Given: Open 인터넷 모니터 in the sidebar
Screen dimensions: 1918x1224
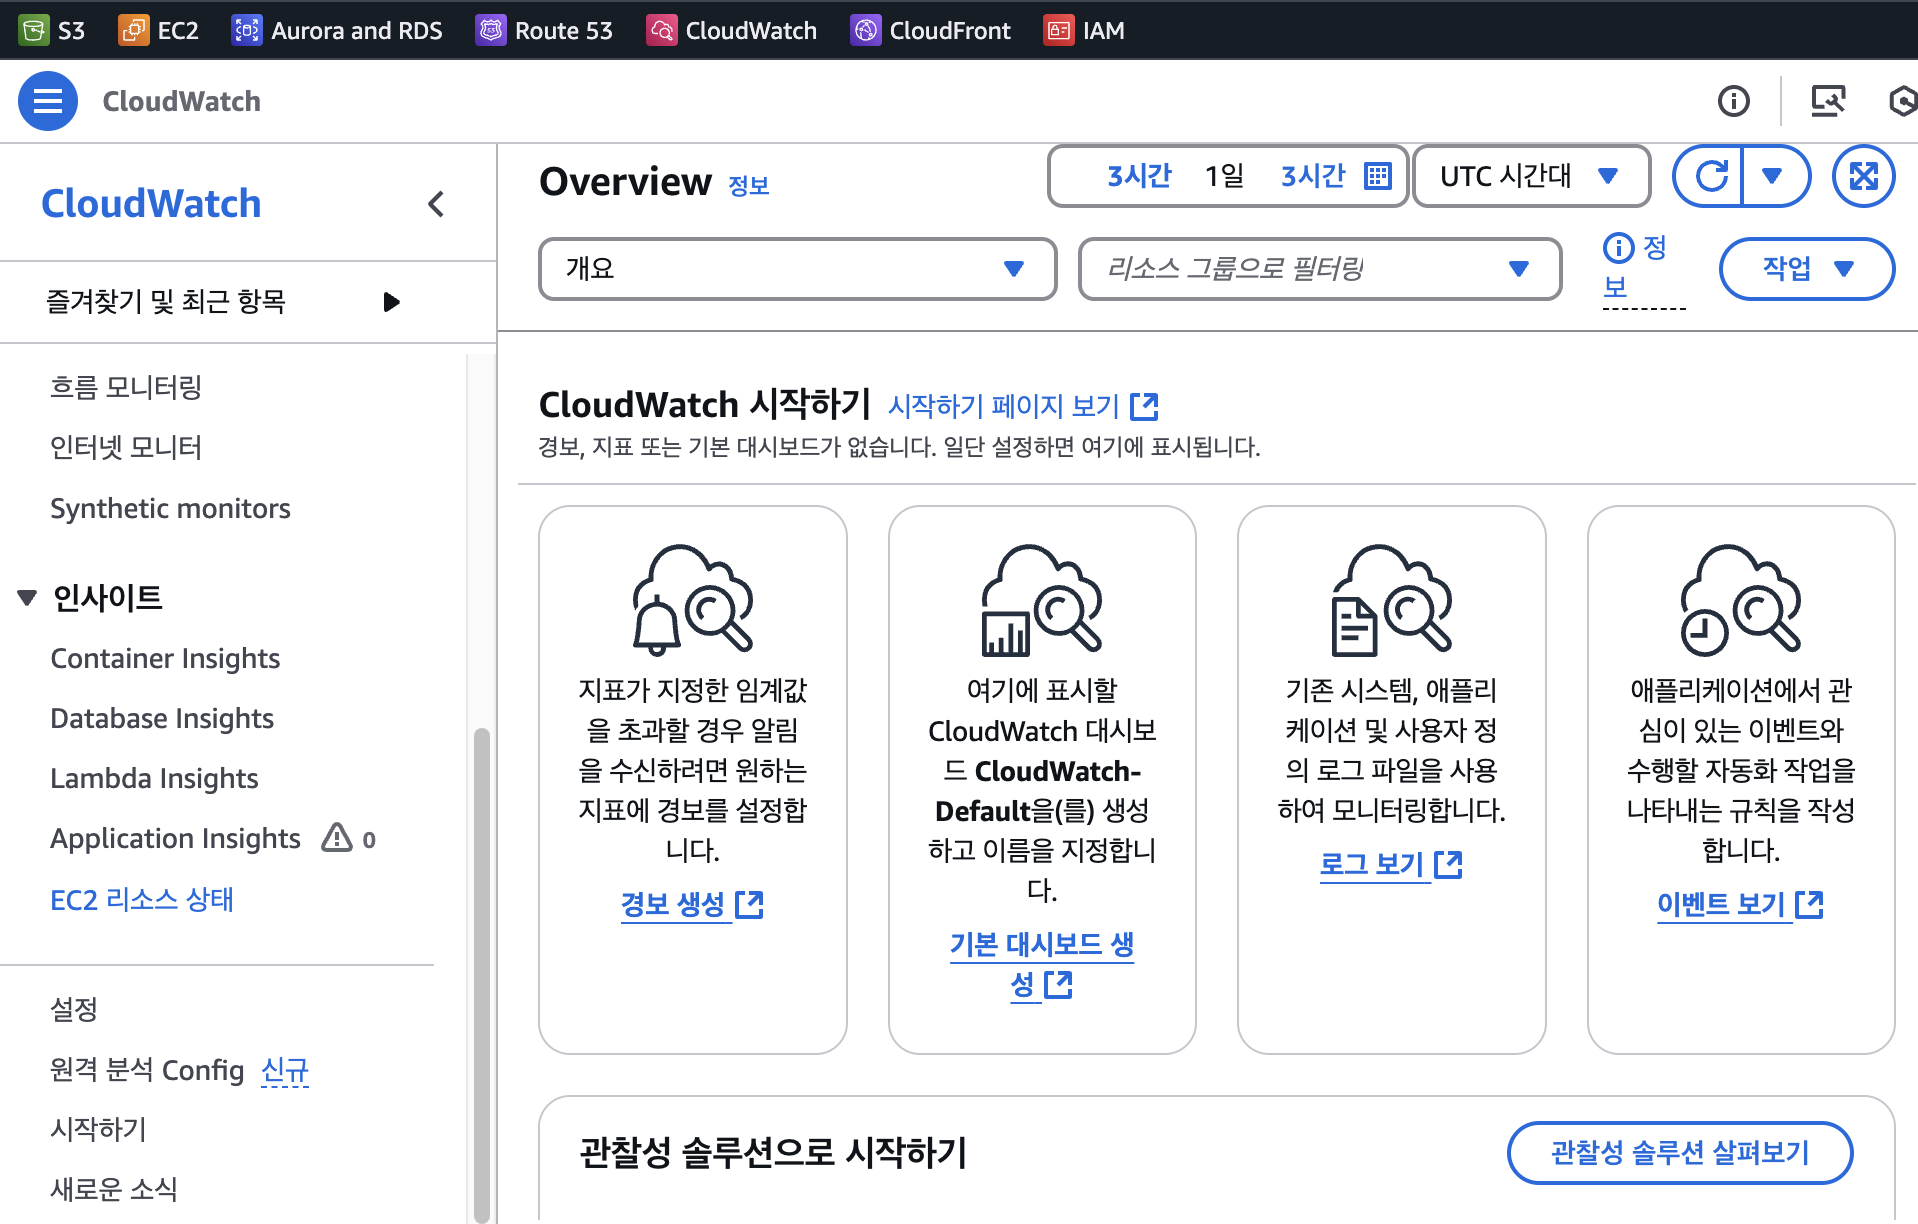Looking at the screenshot, I should tap(126, 447).
